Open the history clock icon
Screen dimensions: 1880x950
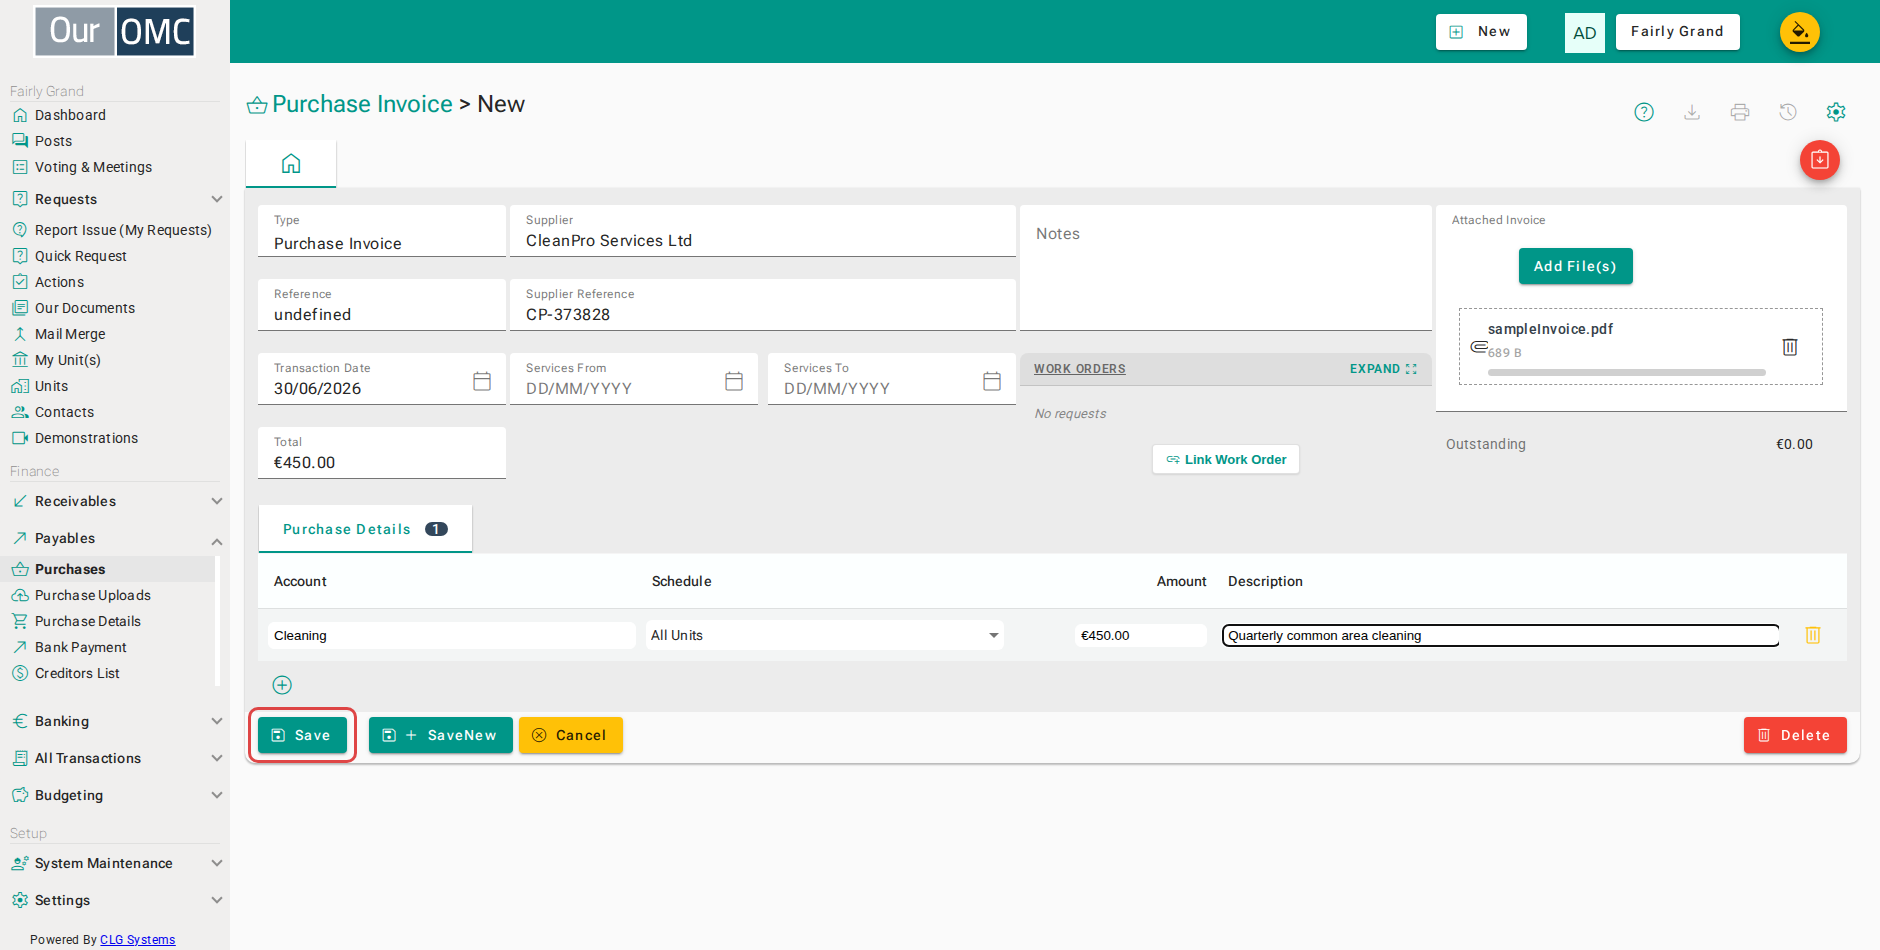pyautogui.click(x=1788, y=112)
